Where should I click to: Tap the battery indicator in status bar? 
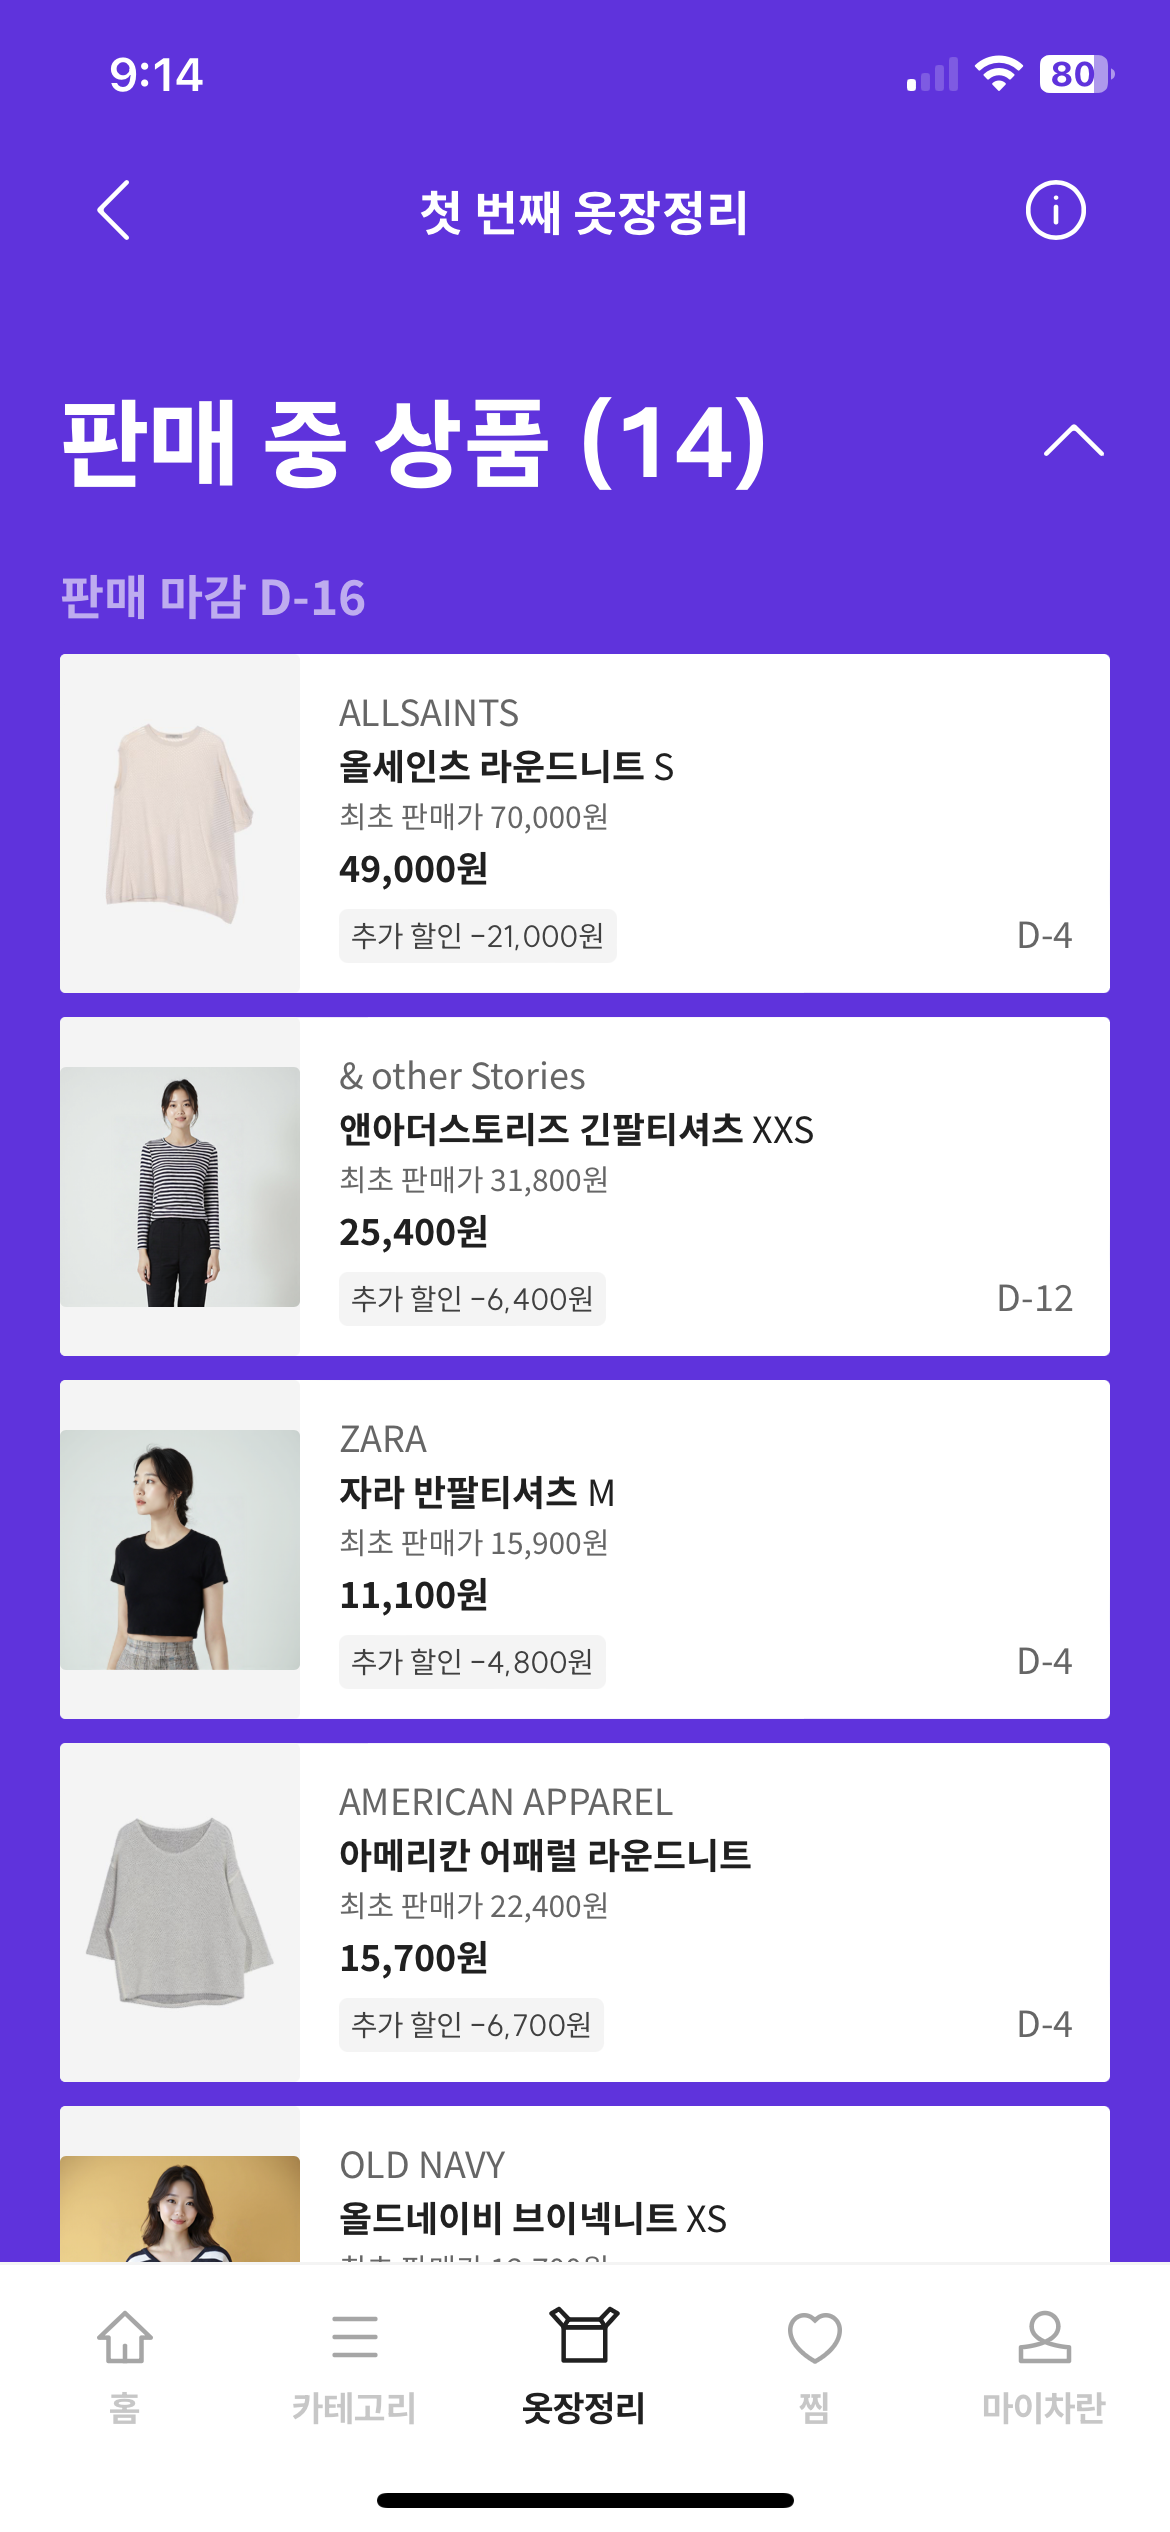(1076, 74)
